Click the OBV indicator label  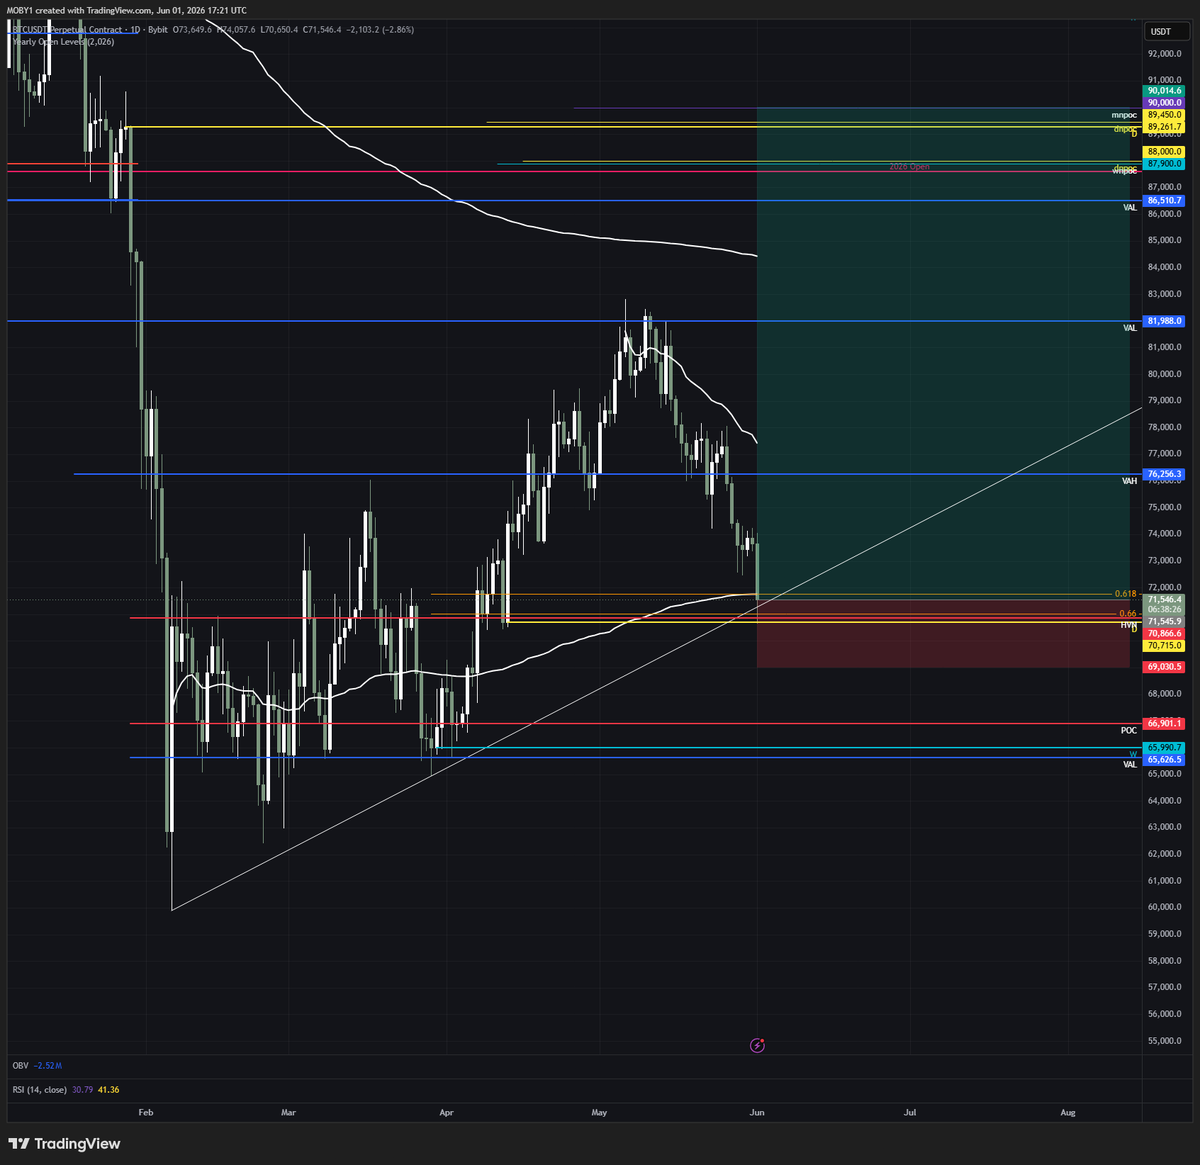21,1066
